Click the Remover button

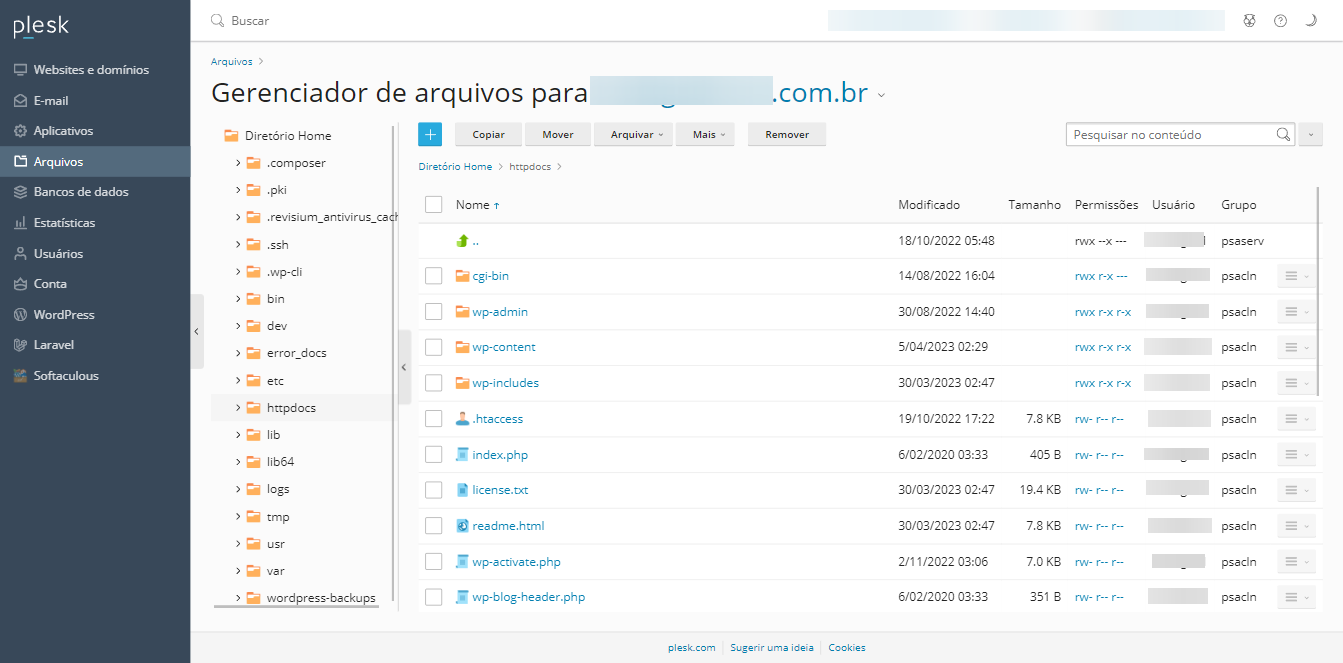[x=787, y=134]
